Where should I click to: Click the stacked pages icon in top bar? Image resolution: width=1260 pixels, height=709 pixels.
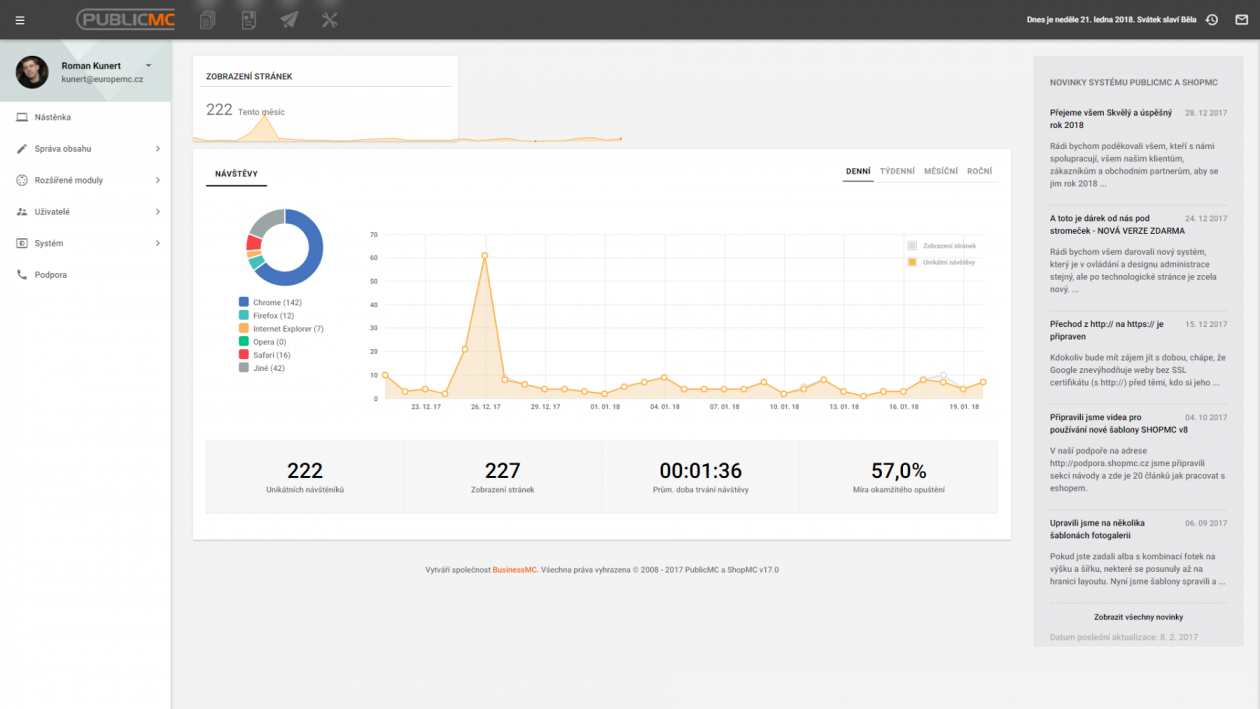[208, 20]
